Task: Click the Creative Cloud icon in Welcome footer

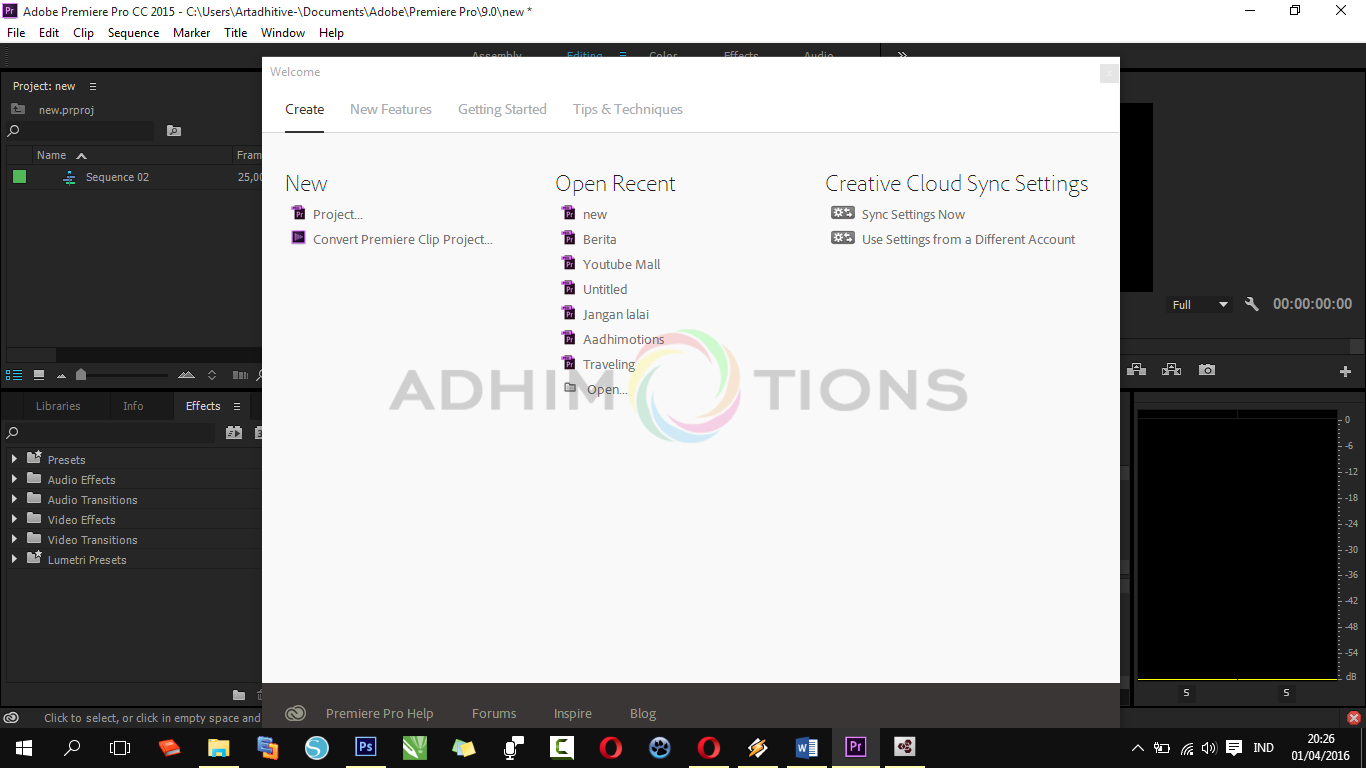Action: click(x=295, y=713)
